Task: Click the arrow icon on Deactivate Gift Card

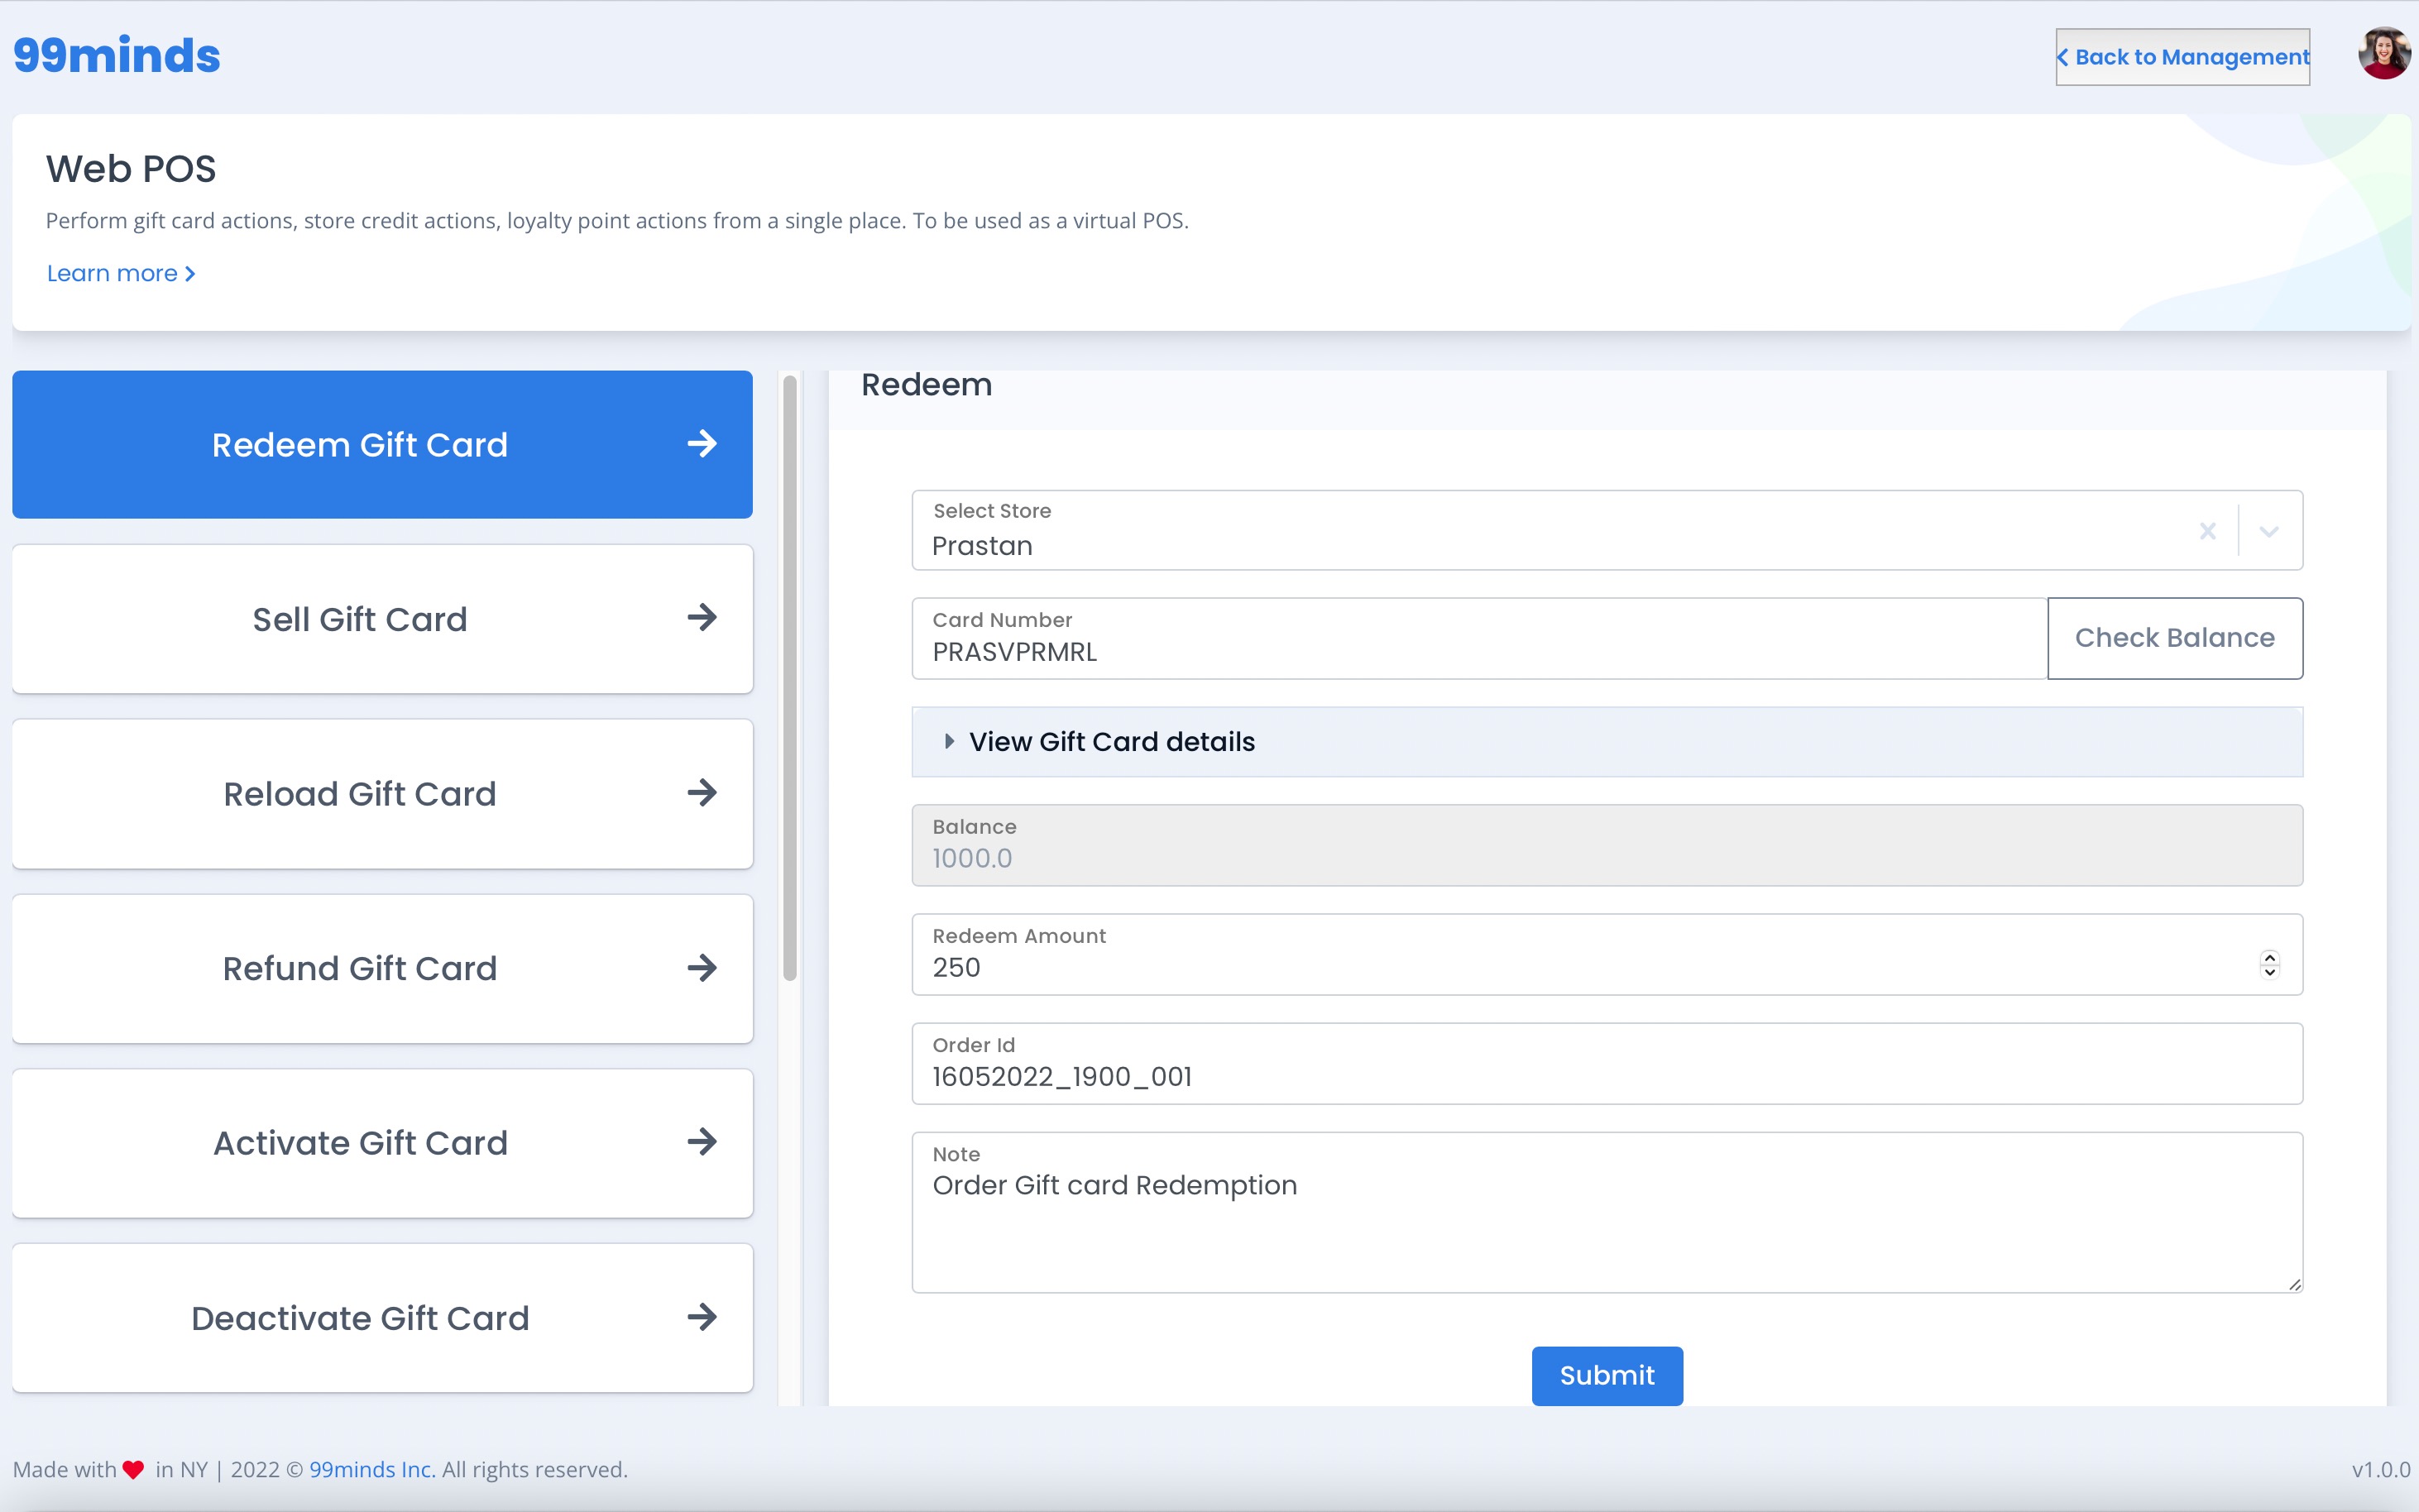Action: 702,1317
